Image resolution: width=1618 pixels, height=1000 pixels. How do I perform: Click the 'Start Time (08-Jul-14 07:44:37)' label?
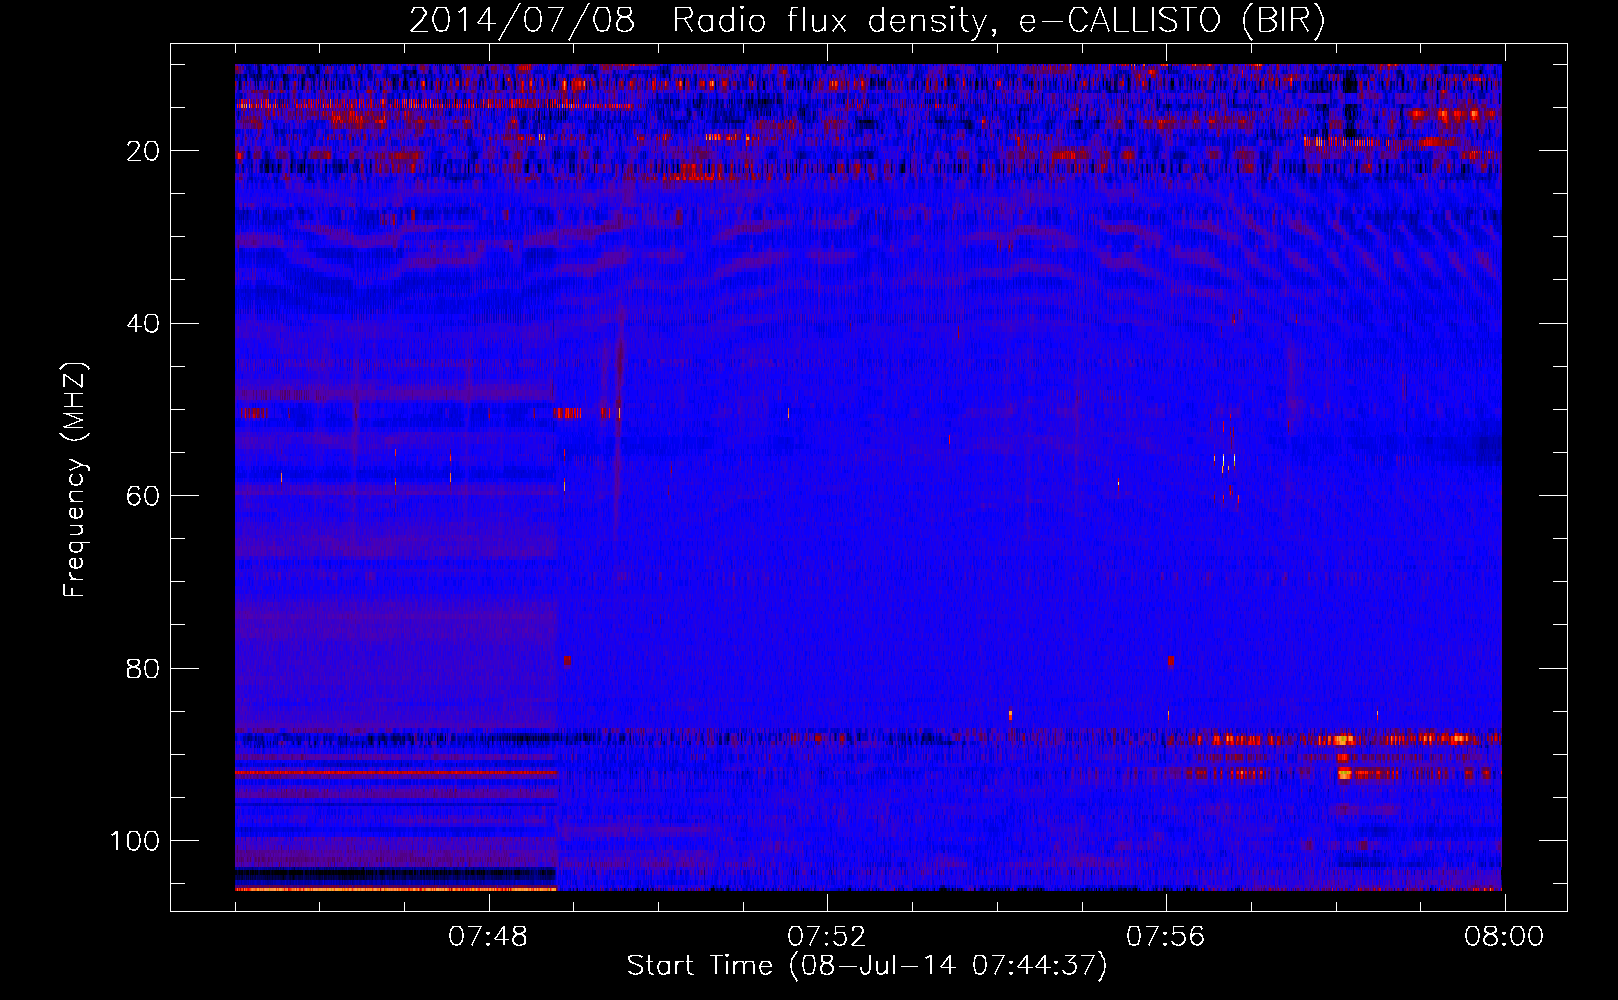point(867,966)
